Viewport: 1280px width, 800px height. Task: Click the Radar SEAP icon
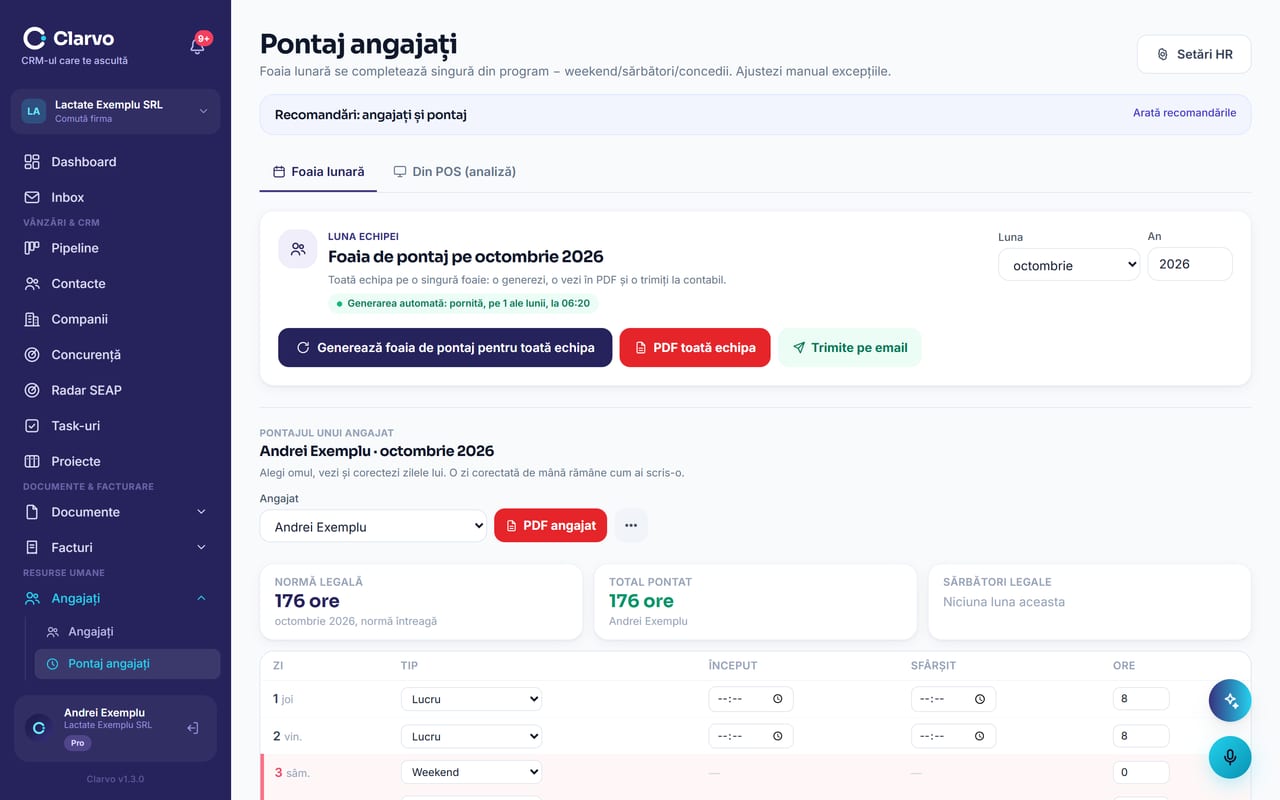[32, 390]
